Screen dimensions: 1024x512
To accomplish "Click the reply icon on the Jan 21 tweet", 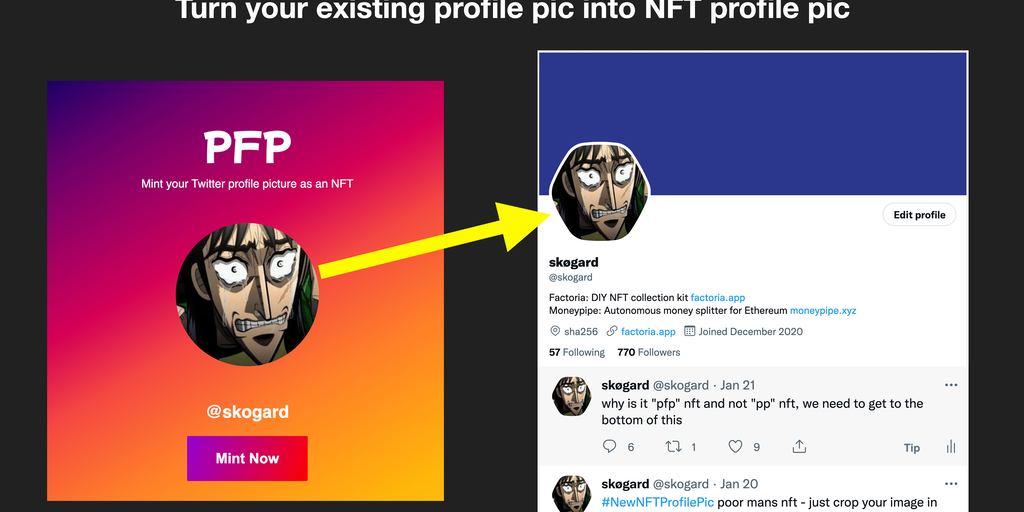I will (610, 447).
